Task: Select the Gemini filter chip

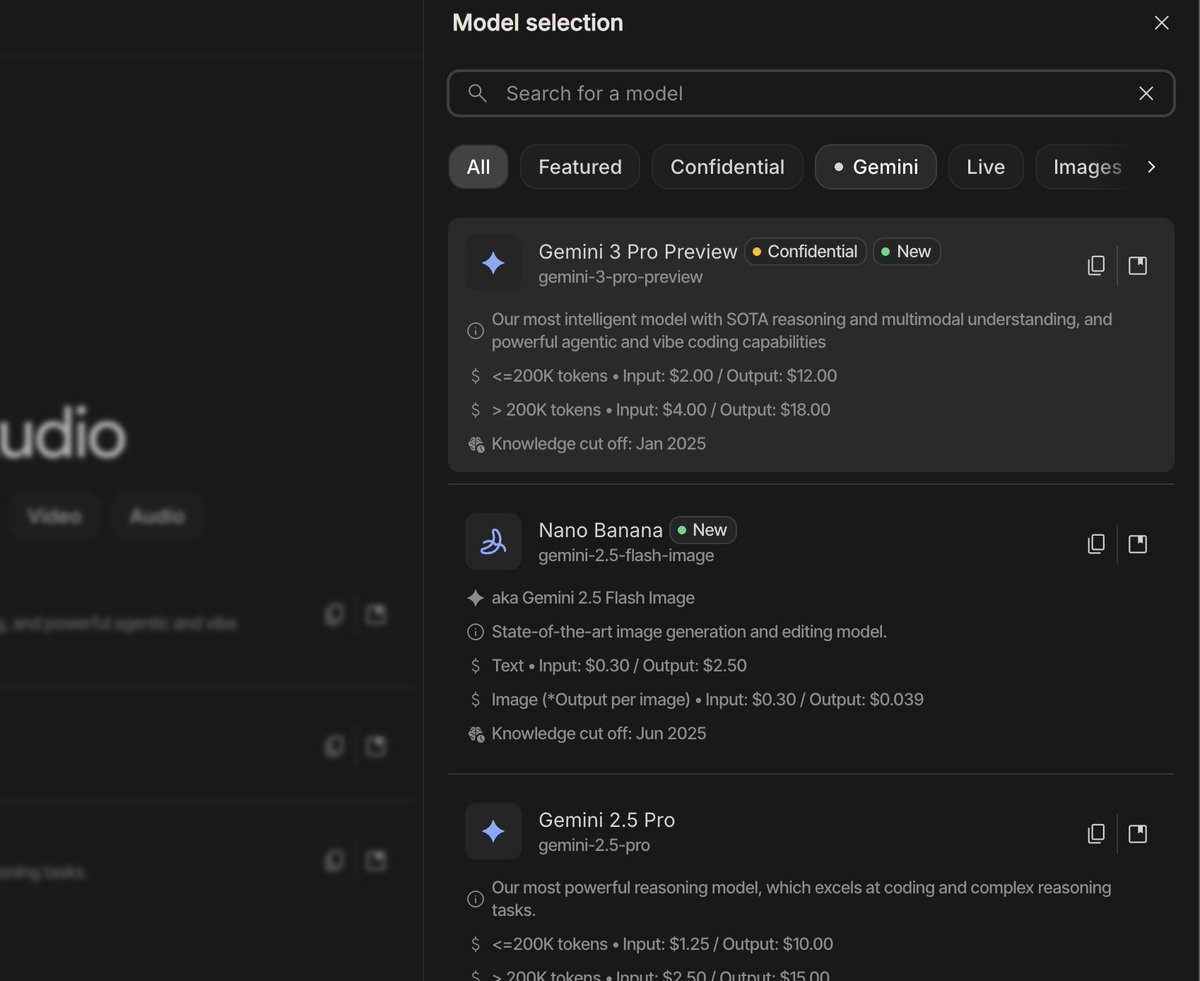Action: coord(876,167)
